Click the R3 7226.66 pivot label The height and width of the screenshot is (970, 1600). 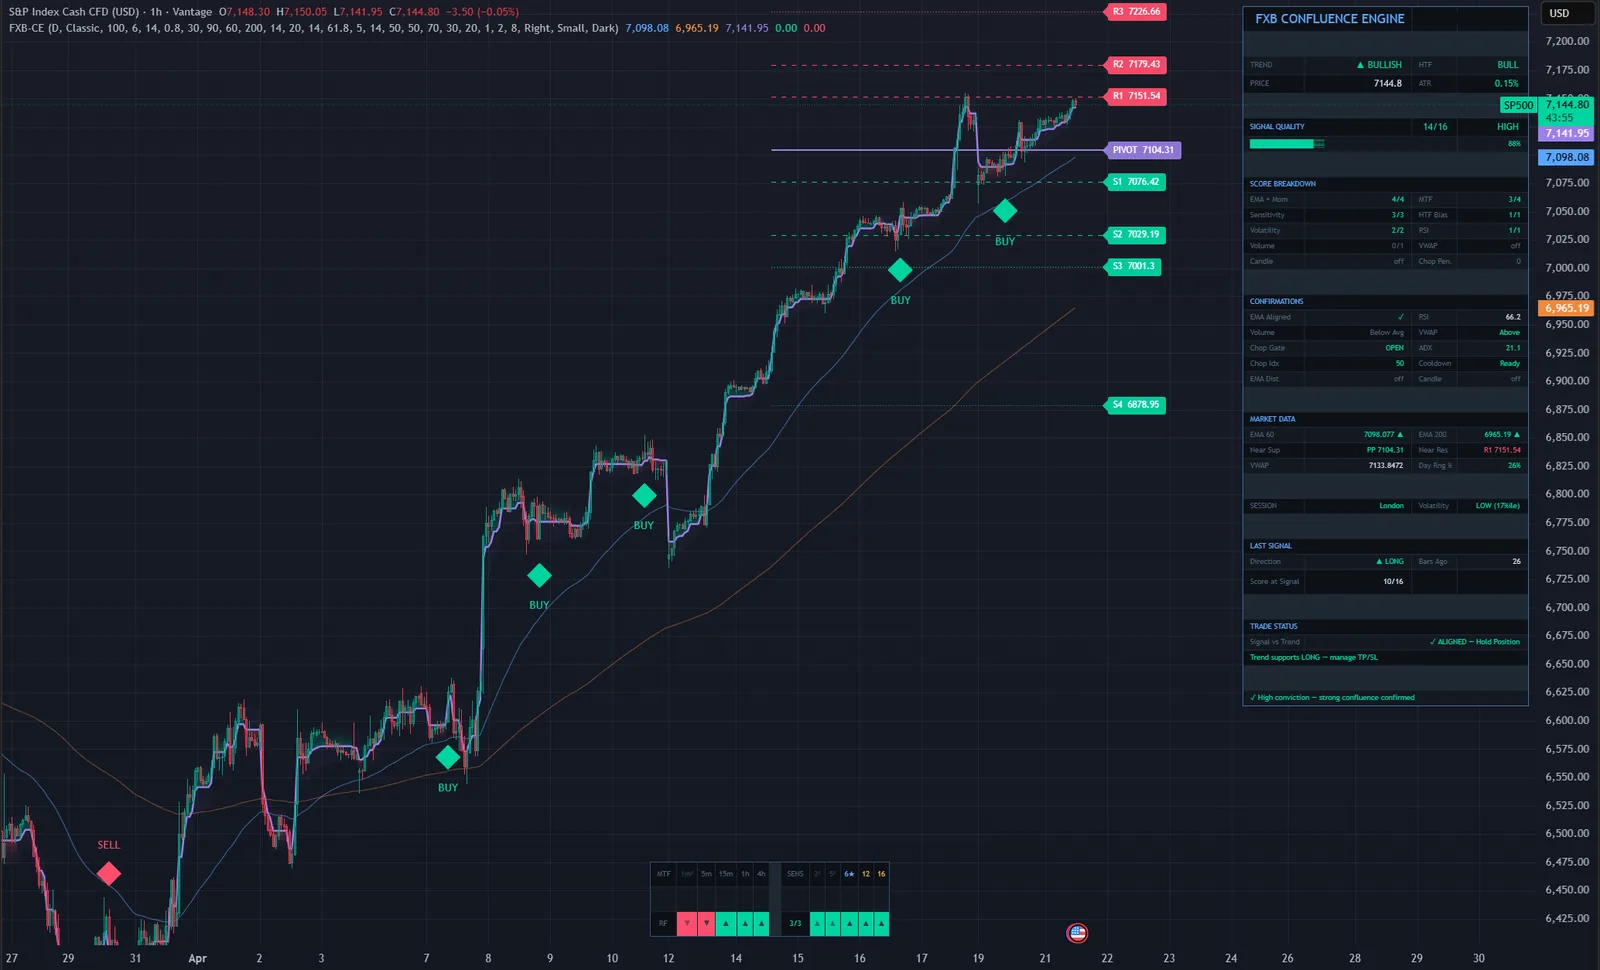point(1136,12)
